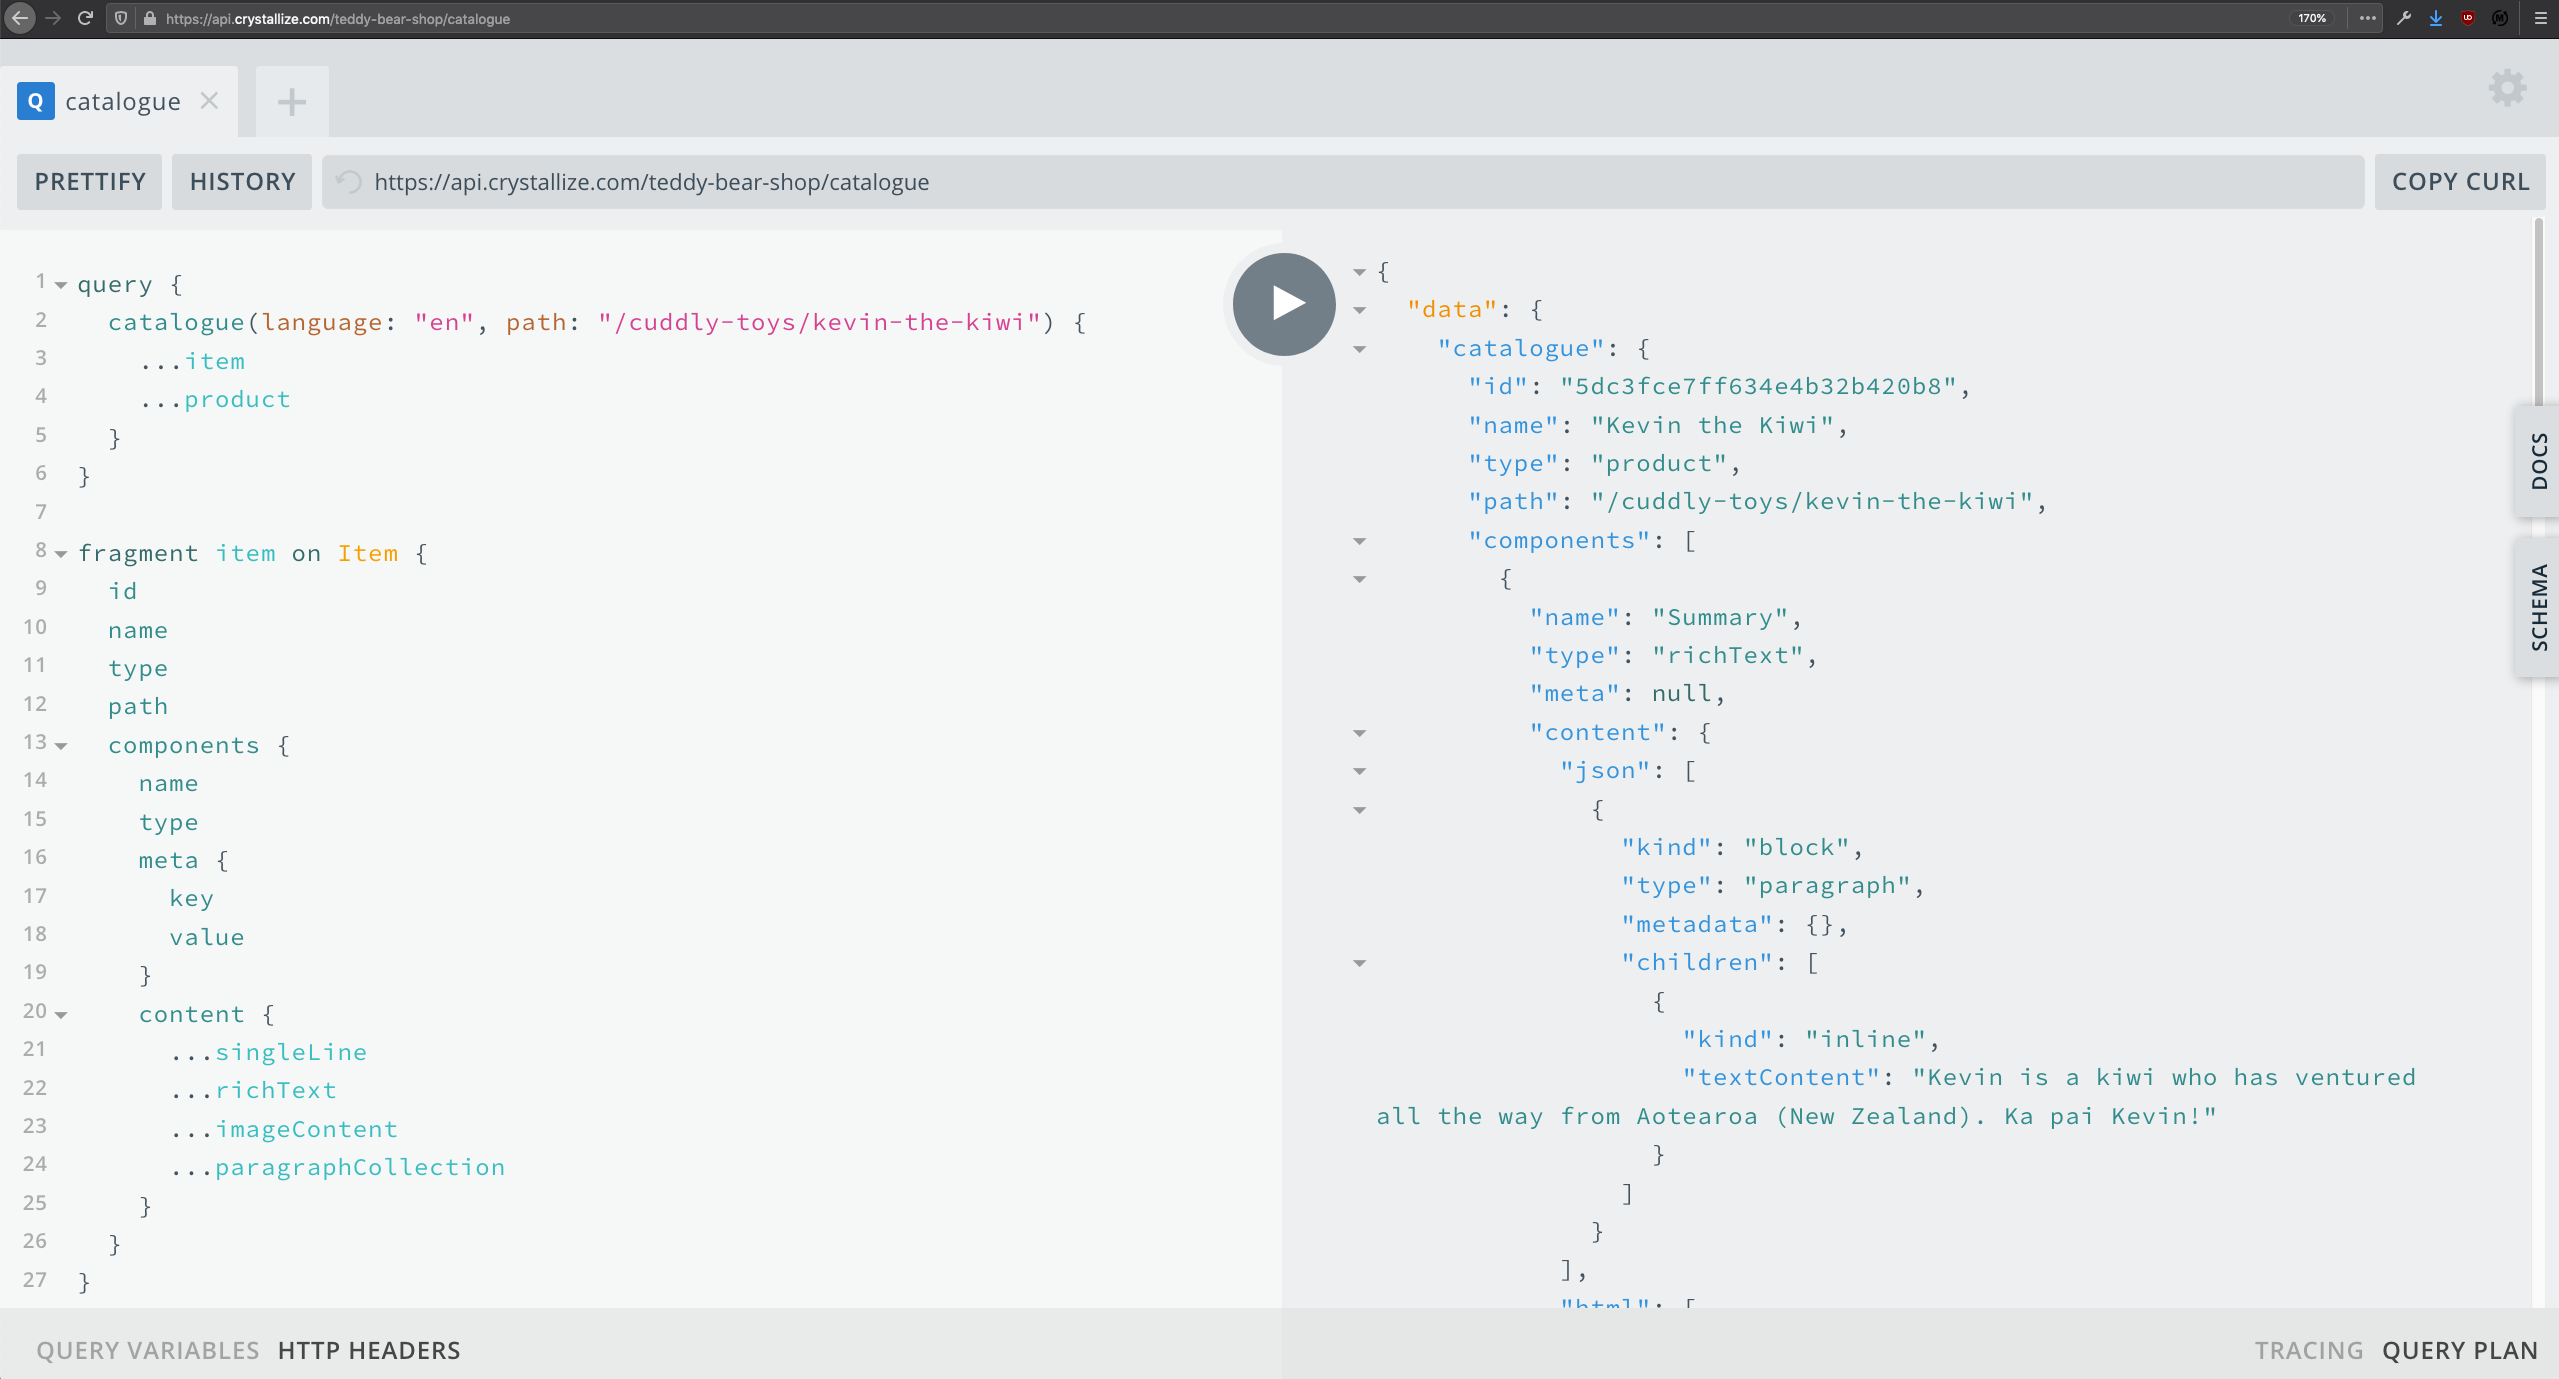The width and height of the screenshot is (2559, 1379).
Task: Add a new tab with plus icon
Action: tap(292, 101)
